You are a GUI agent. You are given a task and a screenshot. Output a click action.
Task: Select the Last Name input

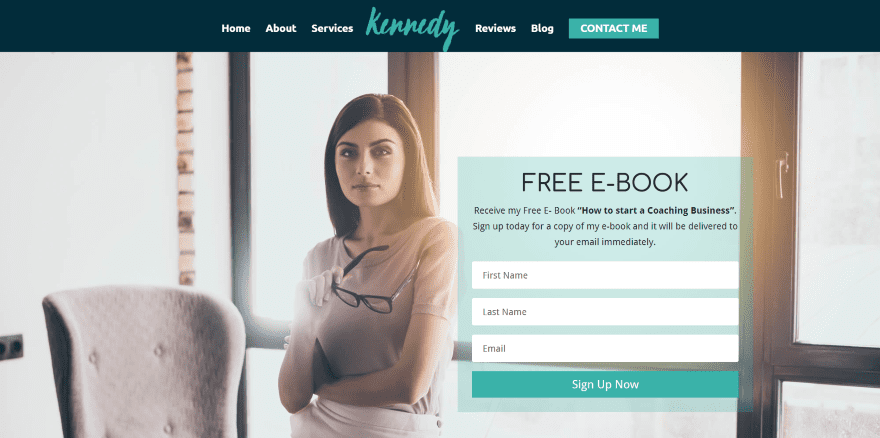tap(605, 312)
